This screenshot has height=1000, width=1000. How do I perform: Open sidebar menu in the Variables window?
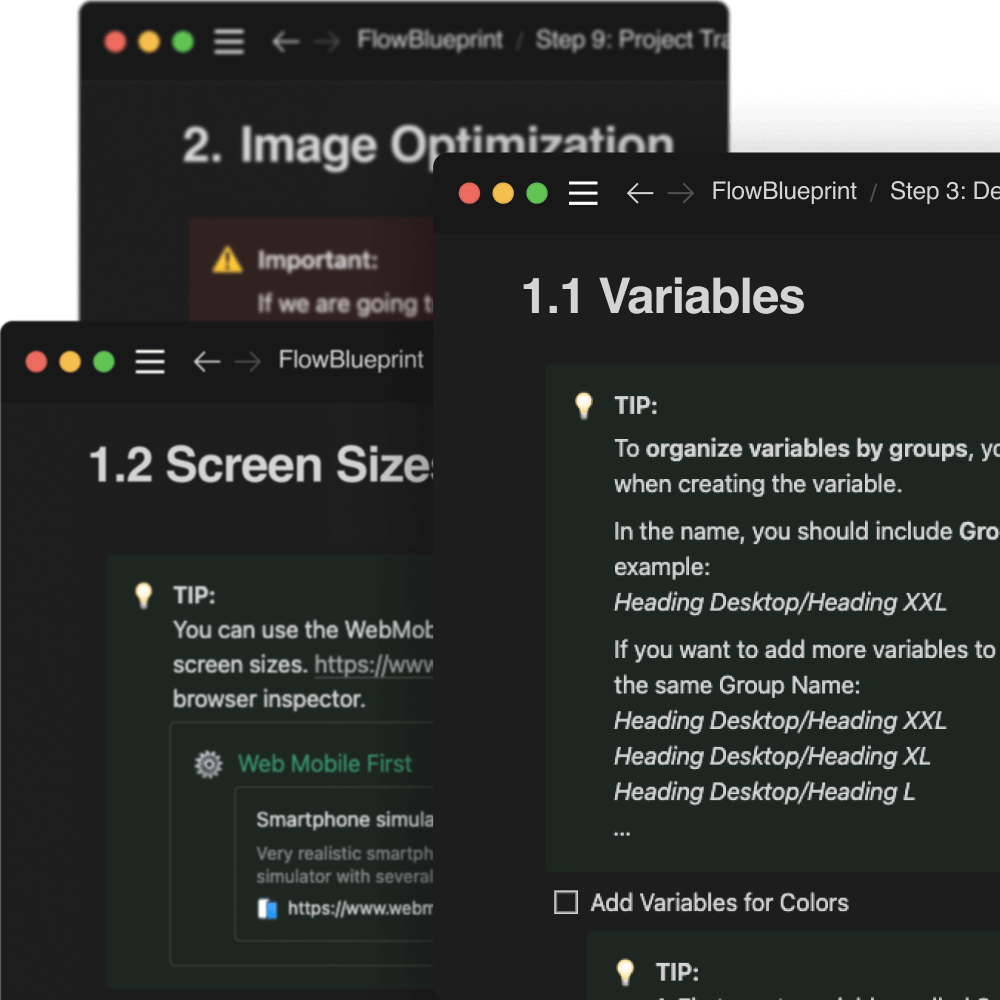(583, 193)
